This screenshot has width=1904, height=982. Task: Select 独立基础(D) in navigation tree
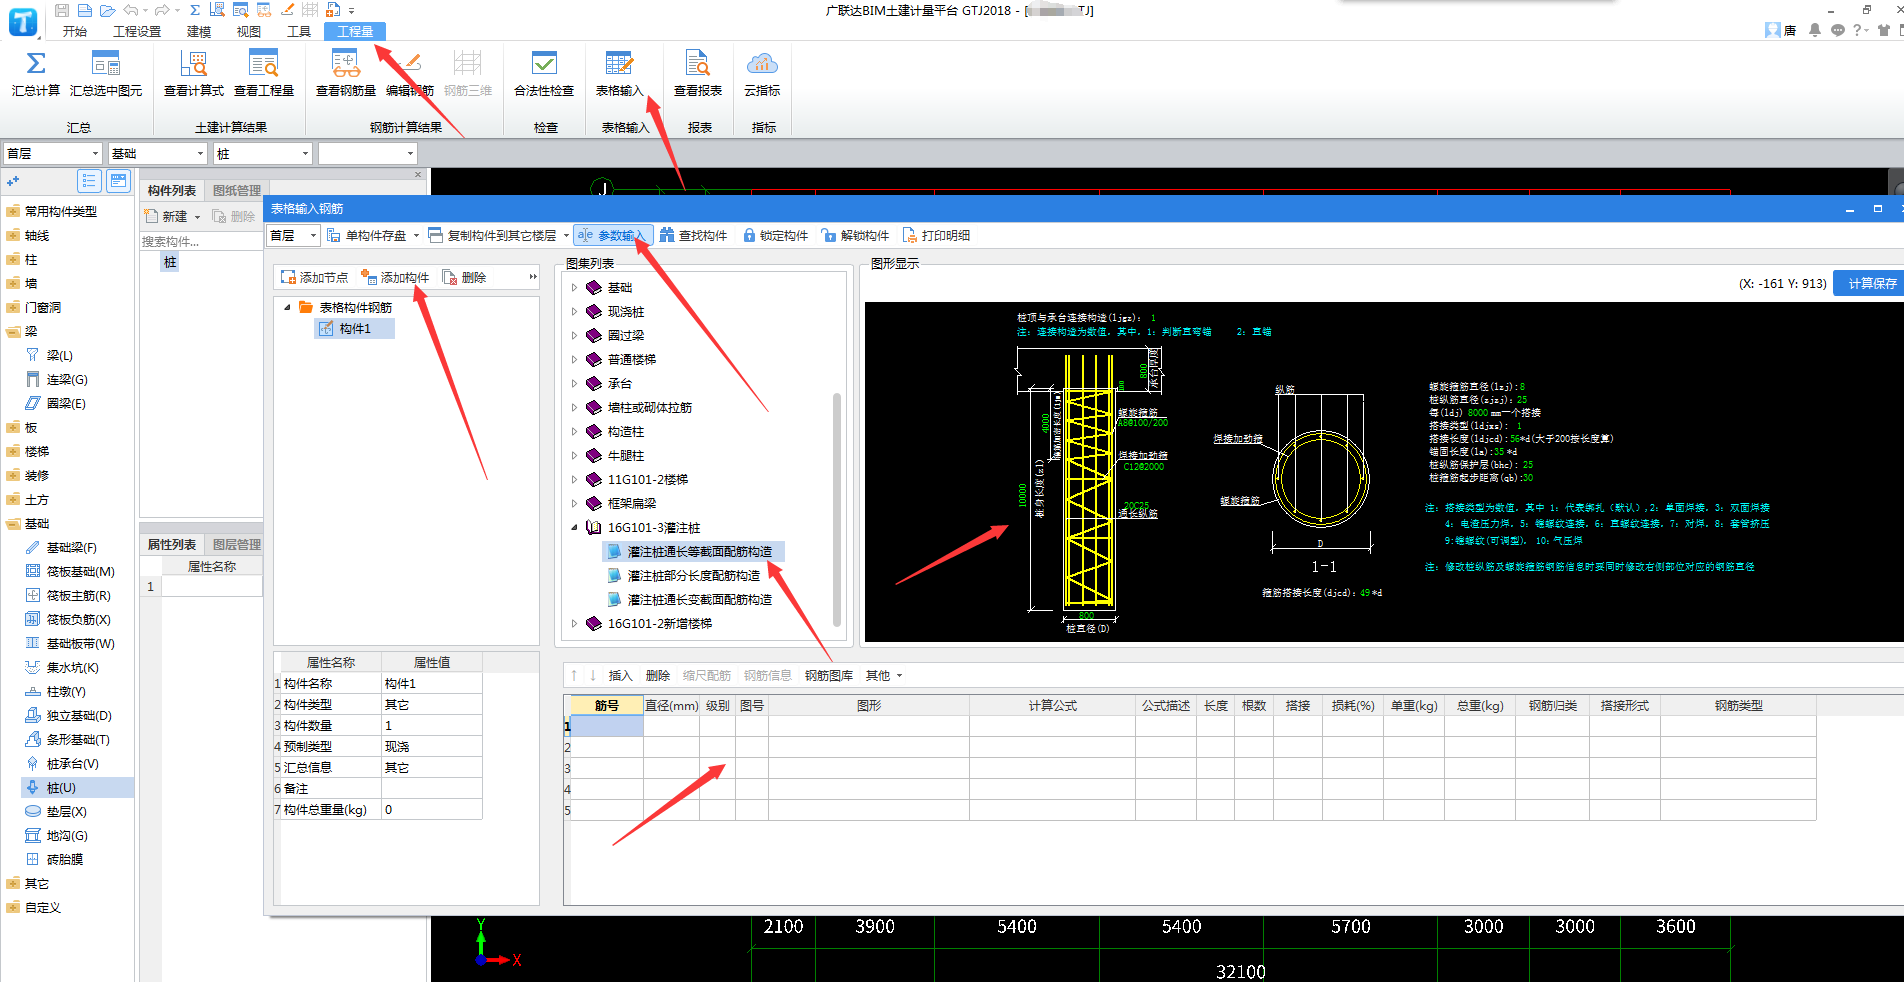click(x=79, y=716)
